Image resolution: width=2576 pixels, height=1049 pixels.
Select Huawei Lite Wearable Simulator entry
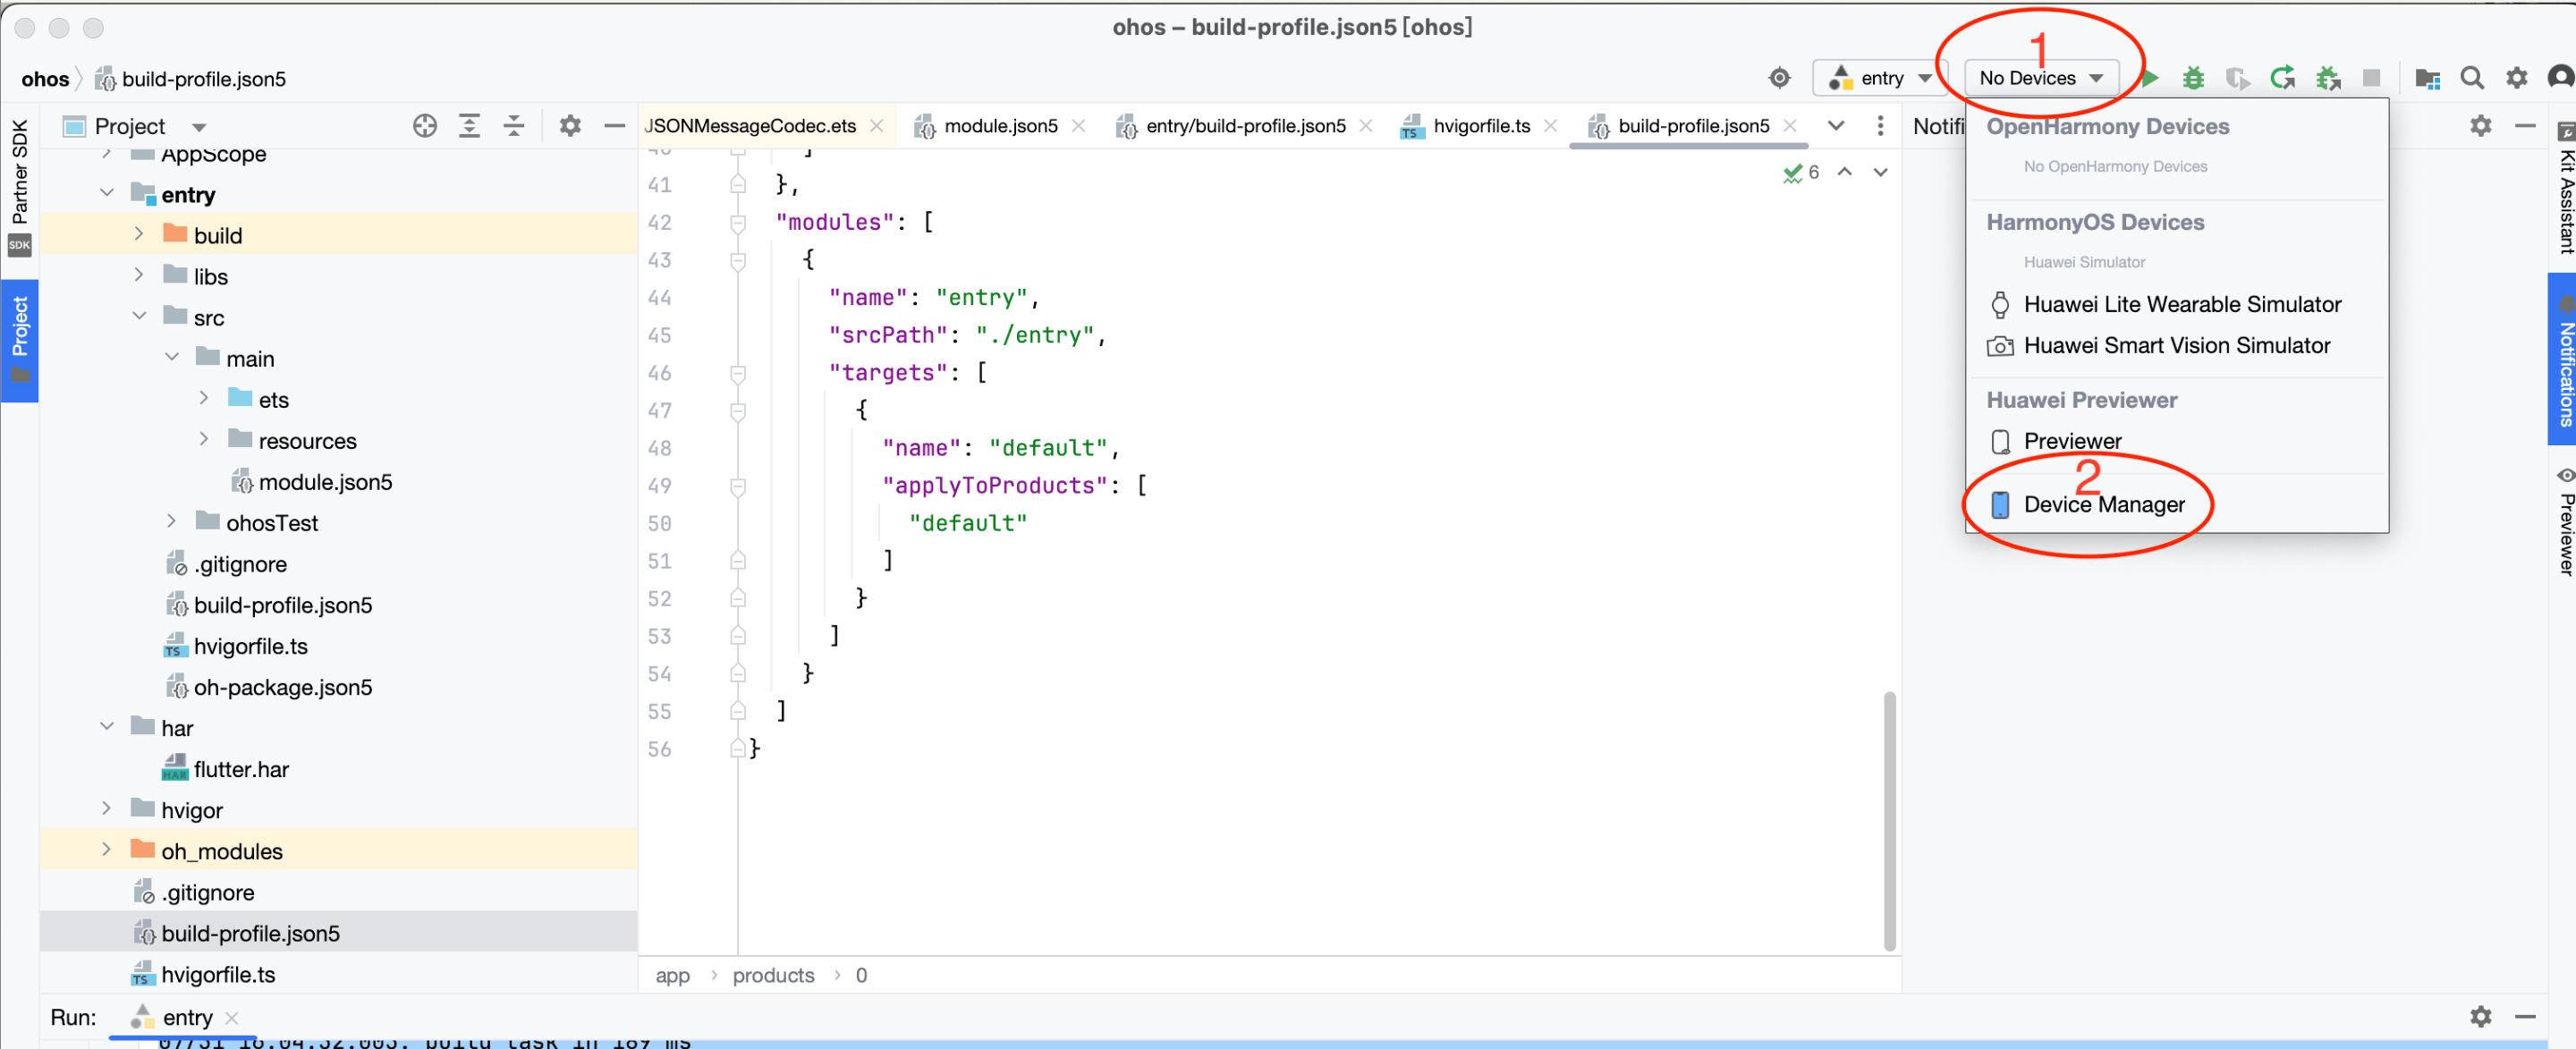click(x=2182, y=304)
